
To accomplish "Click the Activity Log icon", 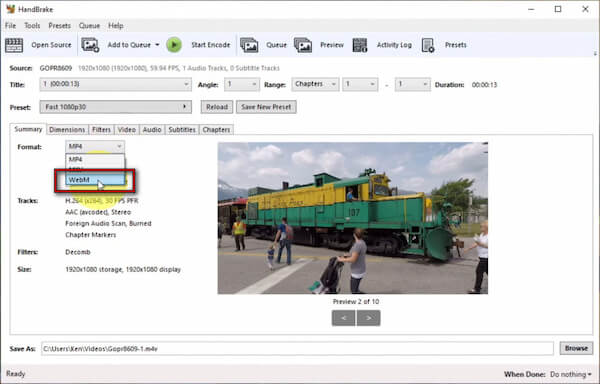I will [x=360, y=45].
